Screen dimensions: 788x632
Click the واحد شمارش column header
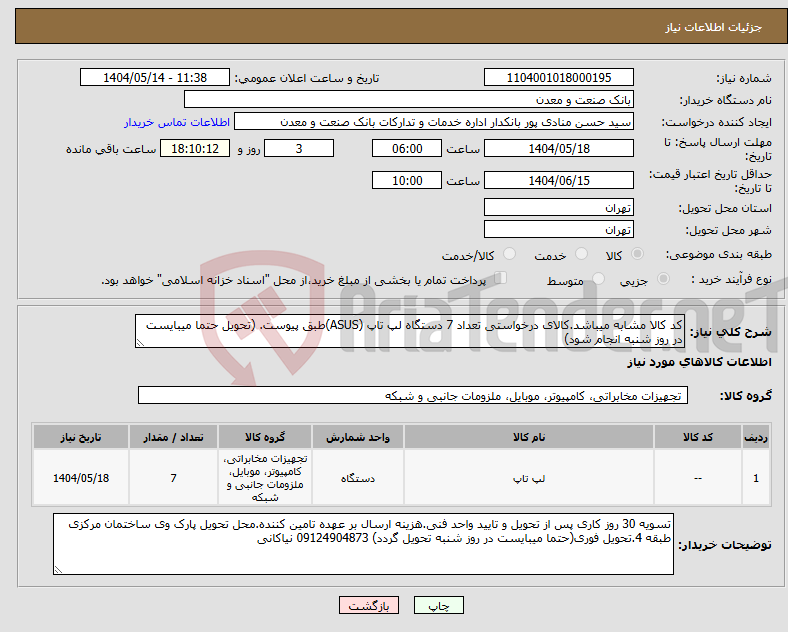pos(358,437)
